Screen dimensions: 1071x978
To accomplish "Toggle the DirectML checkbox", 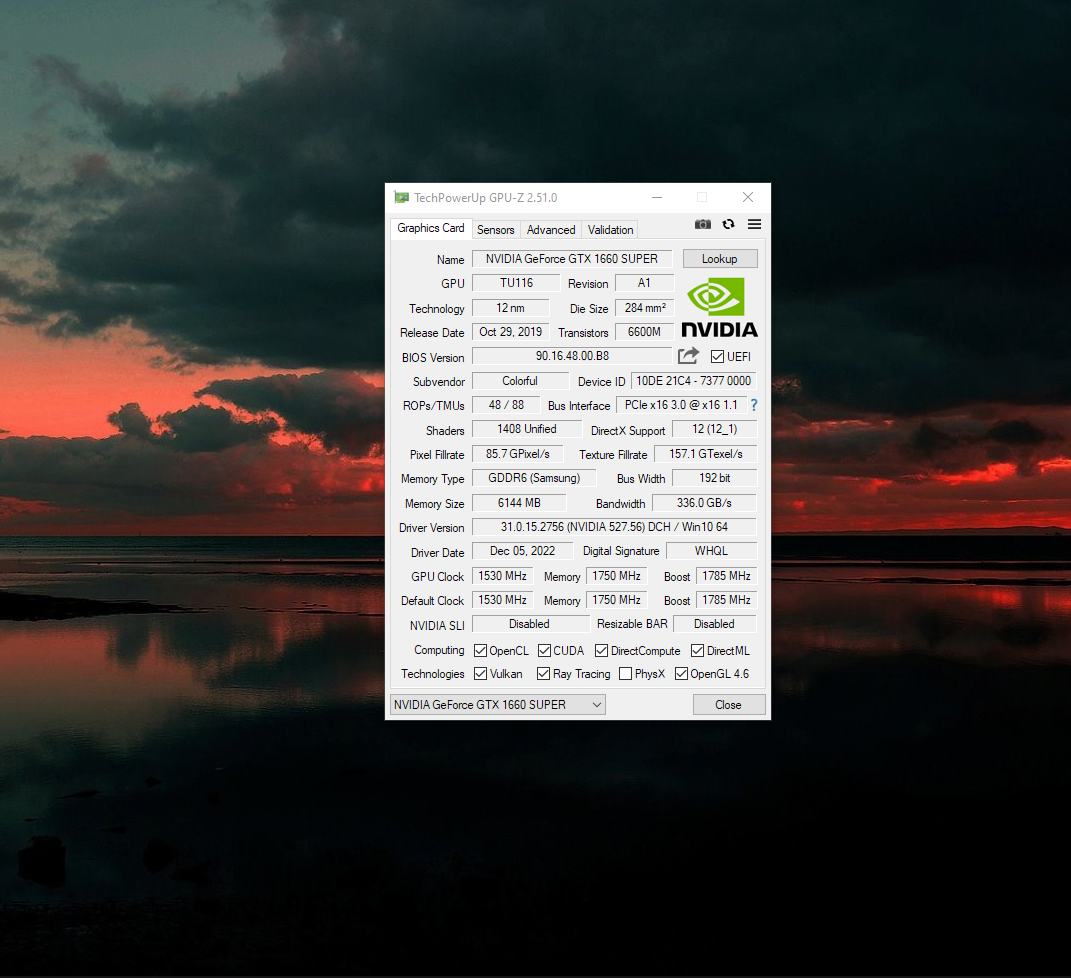I will coord(697,650).
